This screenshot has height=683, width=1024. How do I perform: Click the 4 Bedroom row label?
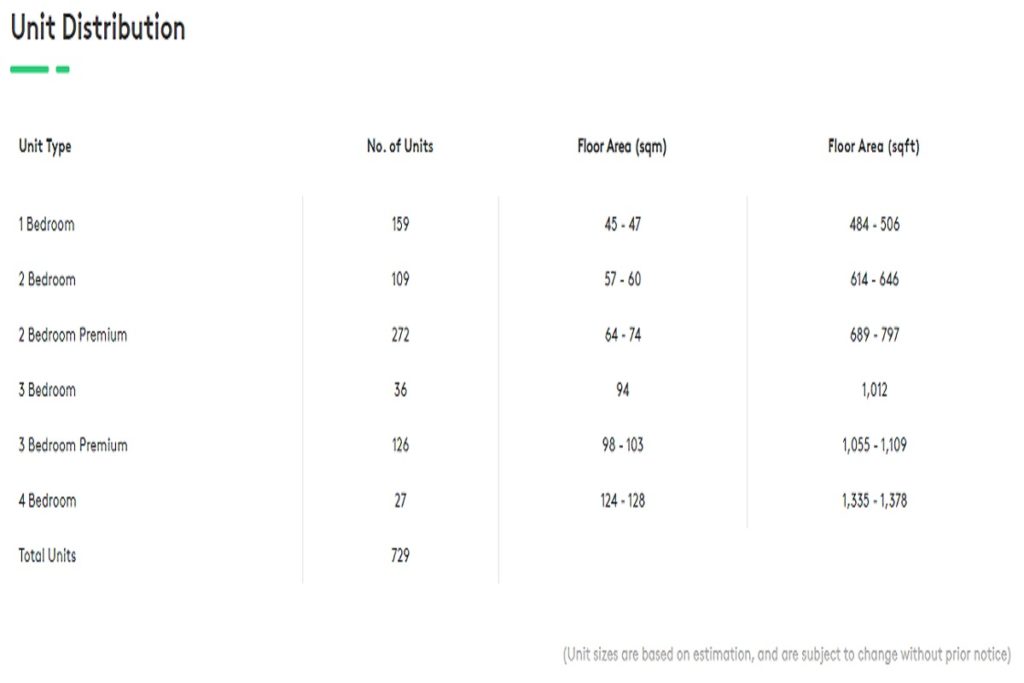(x=47, y=501)
